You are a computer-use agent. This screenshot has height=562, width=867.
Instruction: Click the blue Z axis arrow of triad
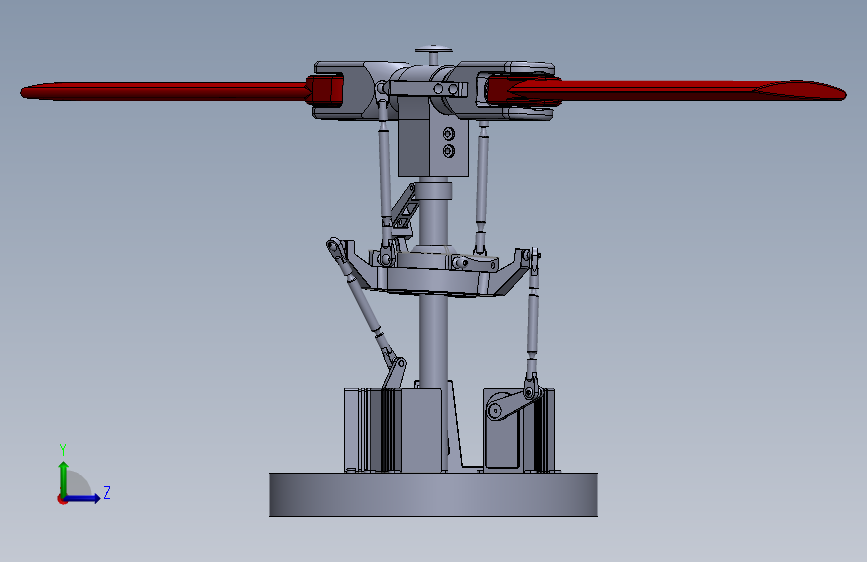[x=83, y=498]
